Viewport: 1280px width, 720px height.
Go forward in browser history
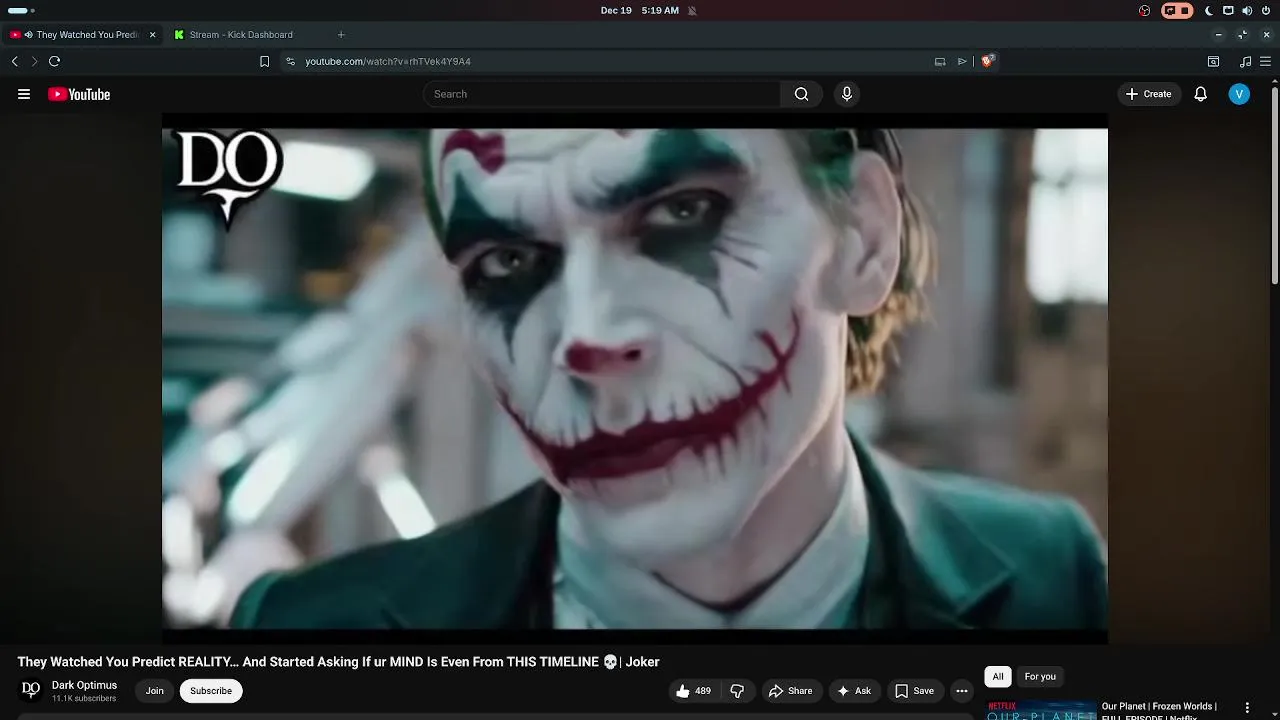[34, 61]
